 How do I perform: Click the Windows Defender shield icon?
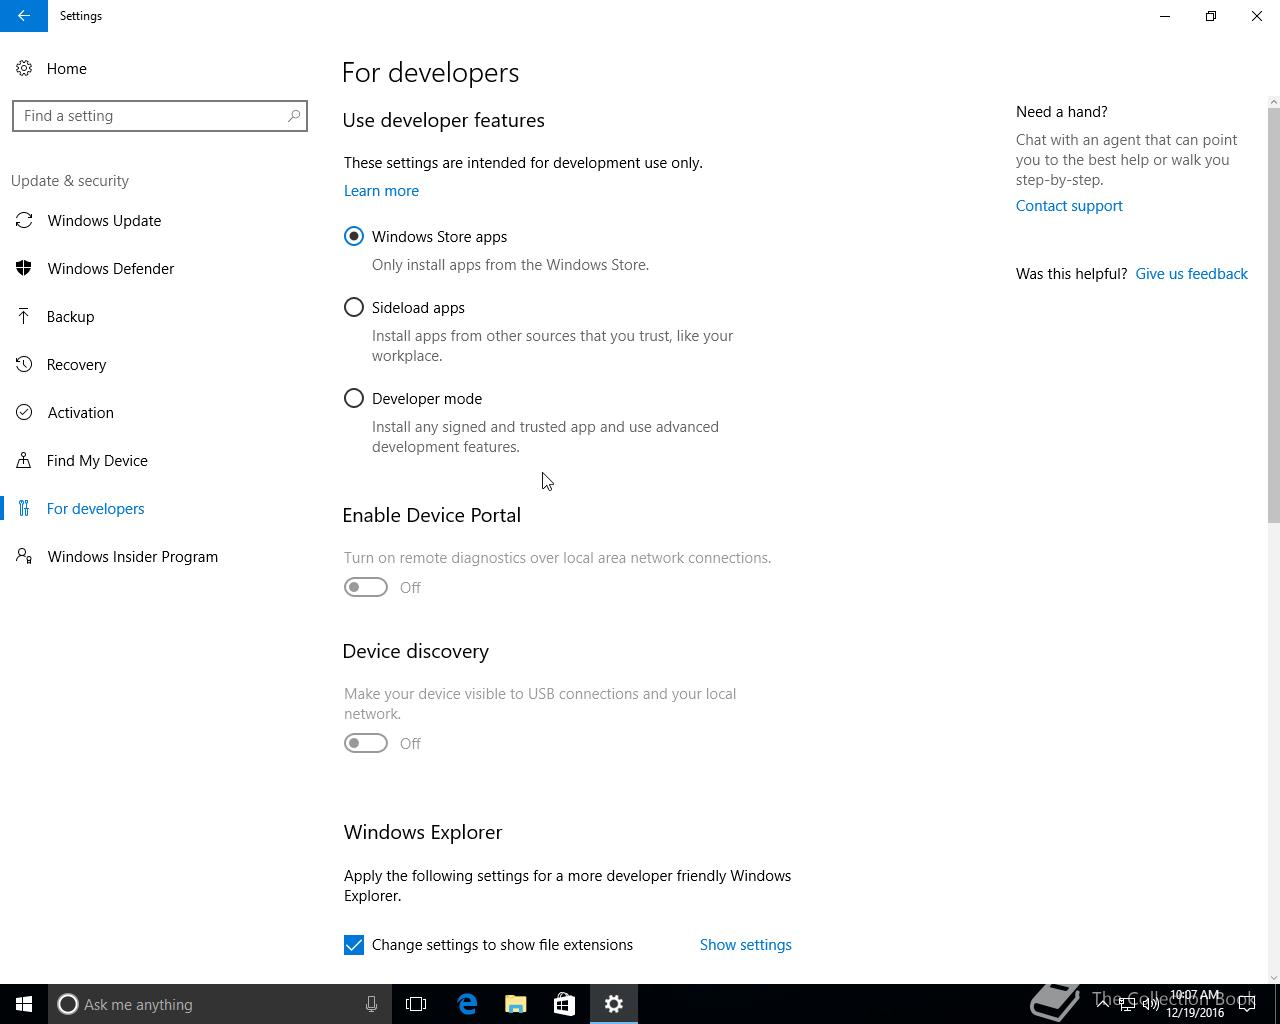click(24, 269)
